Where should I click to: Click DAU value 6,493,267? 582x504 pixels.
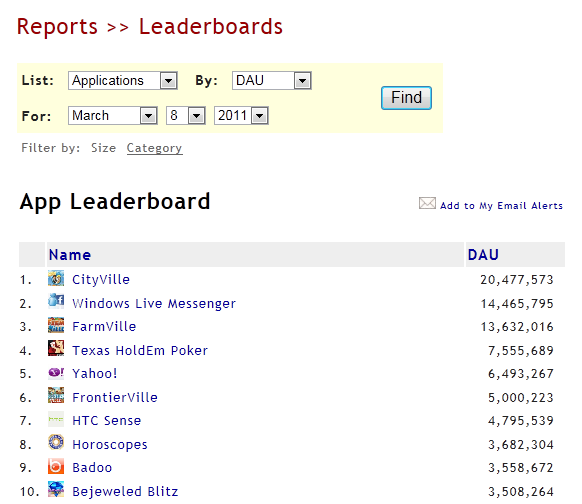point(521,373)
